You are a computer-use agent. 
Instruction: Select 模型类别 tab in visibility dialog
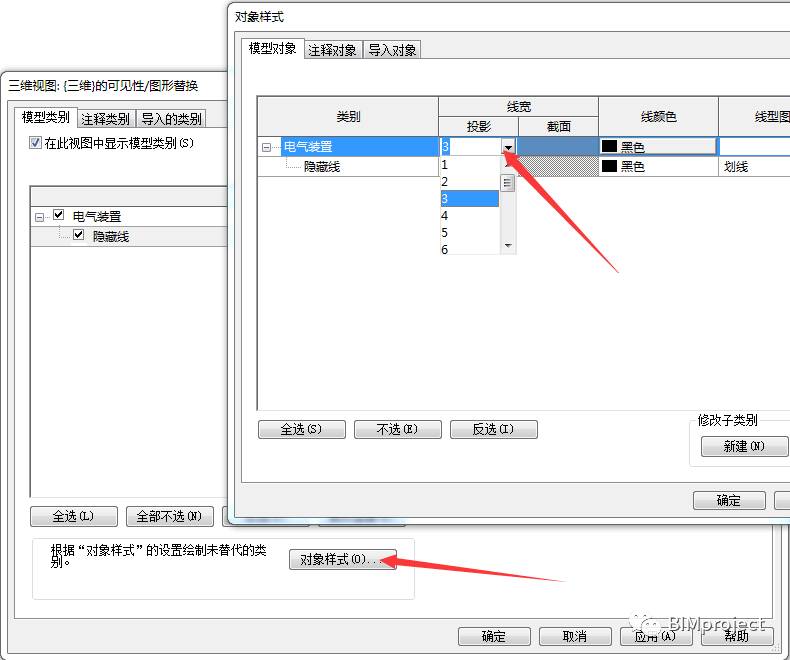click(x=46, y=117)
